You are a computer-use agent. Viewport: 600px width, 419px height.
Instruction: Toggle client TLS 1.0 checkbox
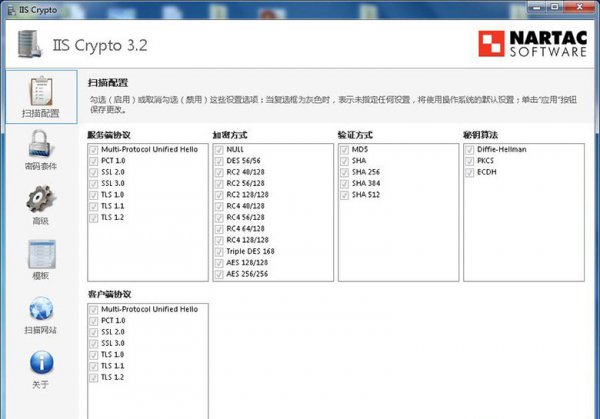tap(94, 355)
